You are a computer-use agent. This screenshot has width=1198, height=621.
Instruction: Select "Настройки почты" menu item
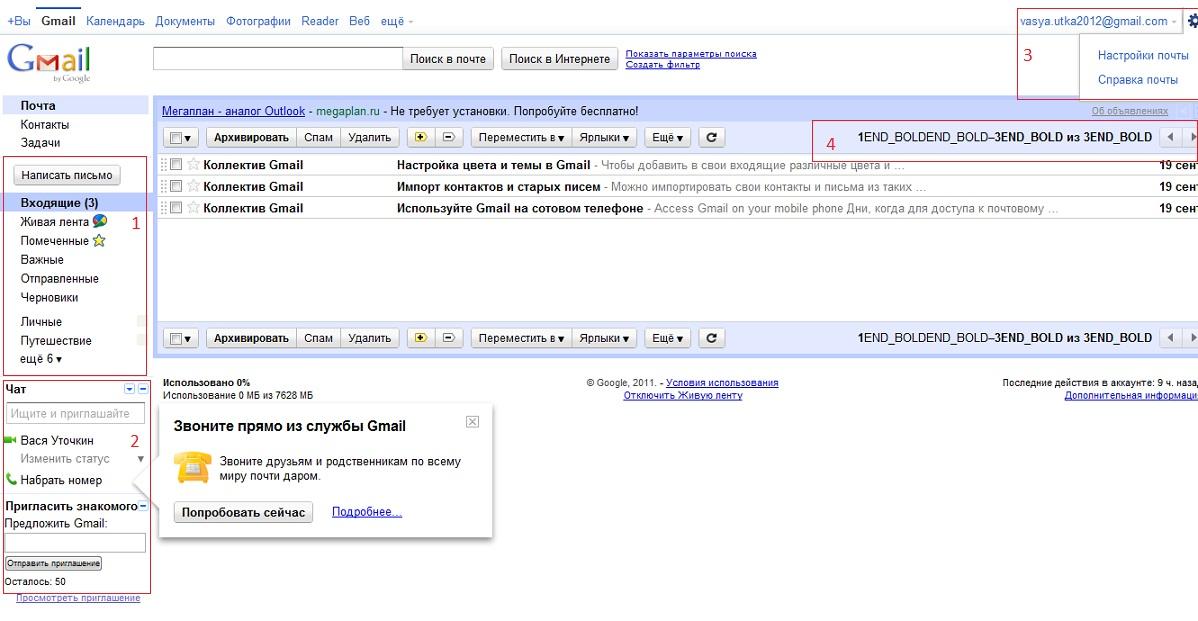click(x=1143, y=55)
